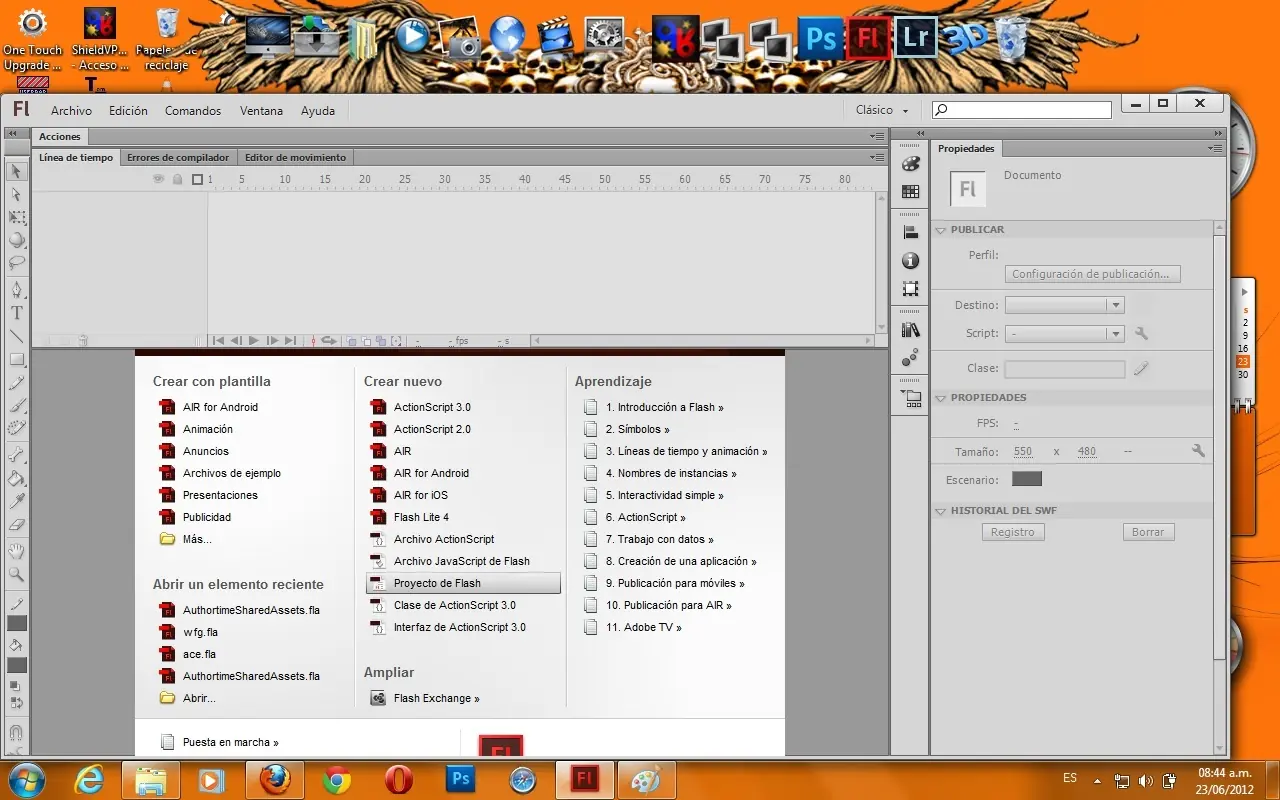Pick the Lasso tool

click(16, 263)
